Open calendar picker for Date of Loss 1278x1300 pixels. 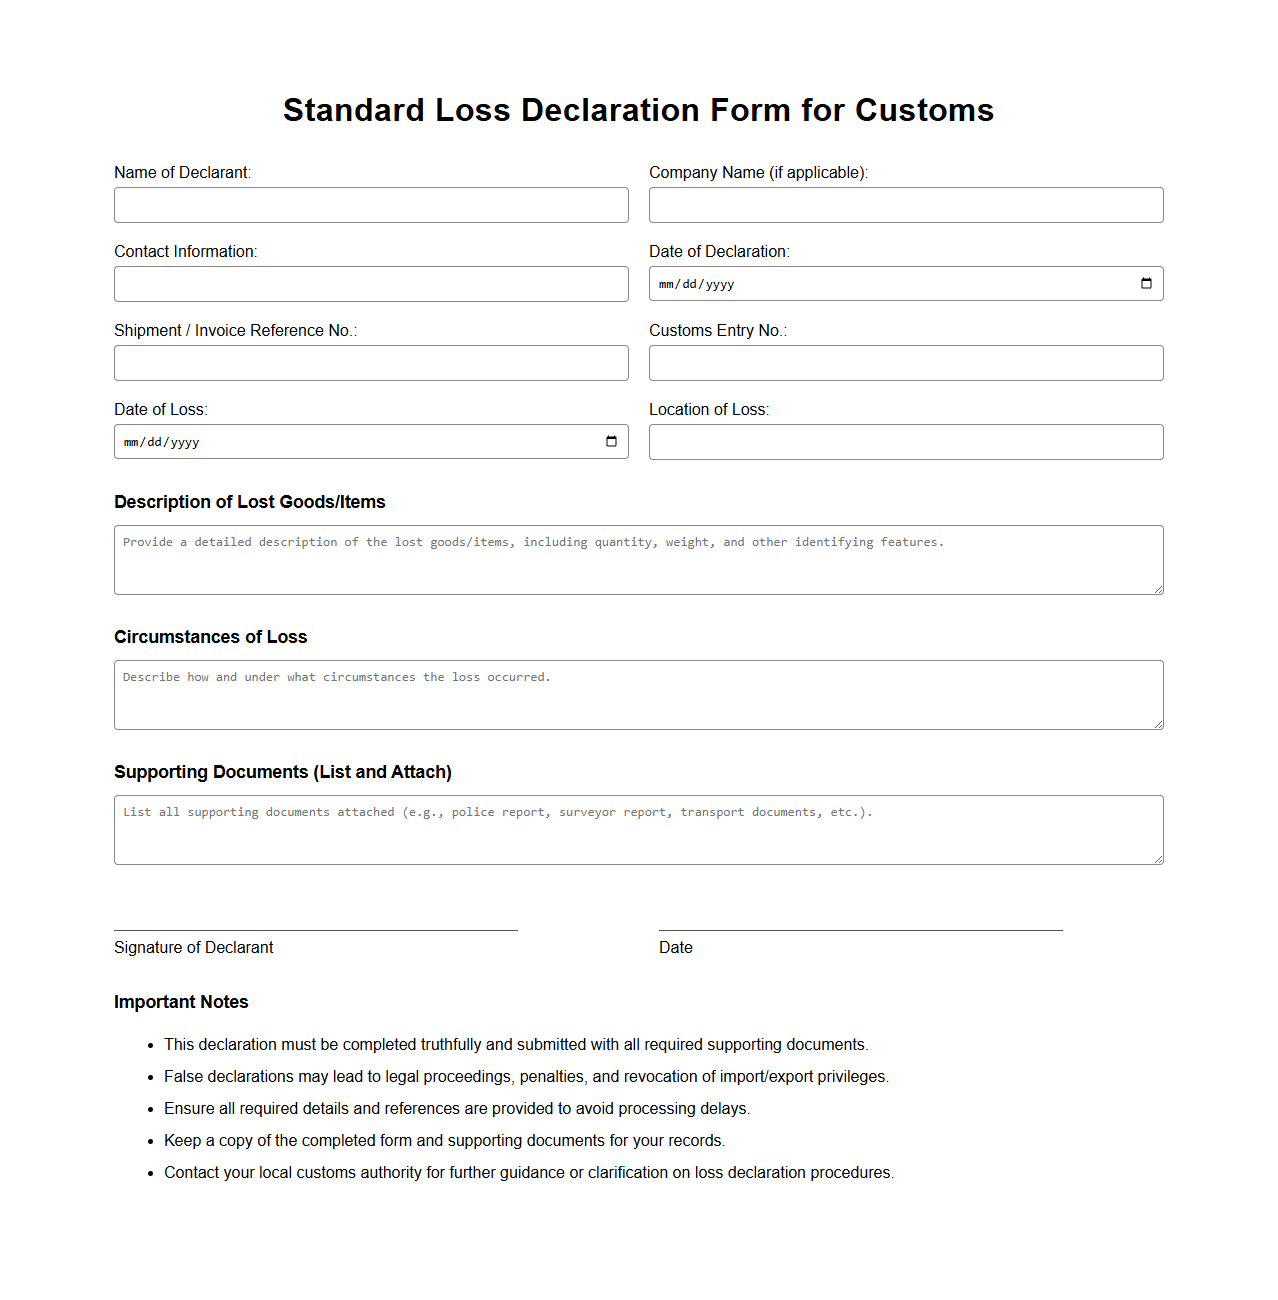pos(611,442)
